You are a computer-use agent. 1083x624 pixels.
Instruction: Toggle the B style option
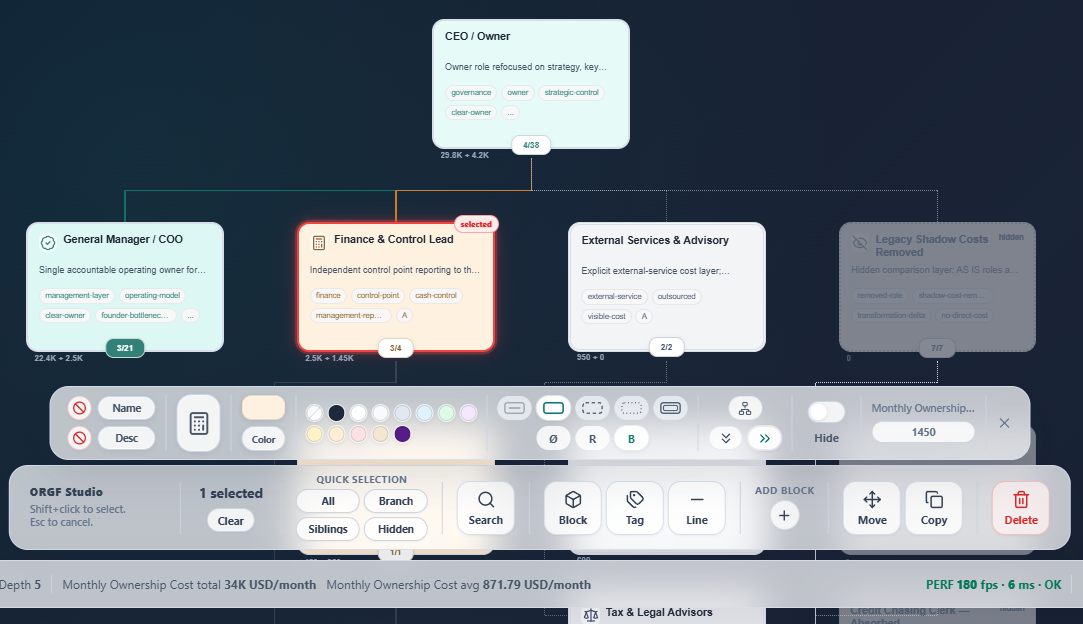point(631,439)
